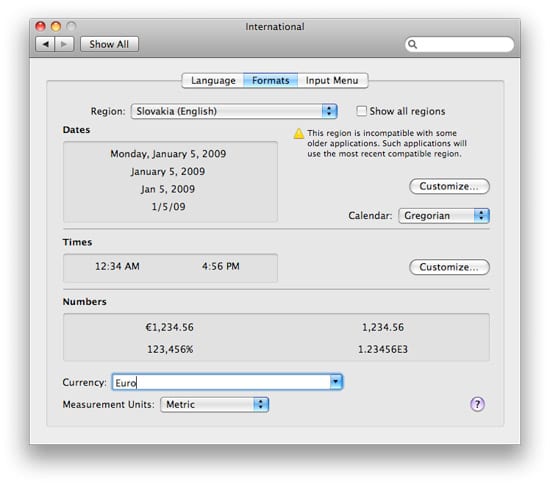Screen dimensions: 550x485
Task: Click the forward navigation arrow
Action: coord(64,44)
